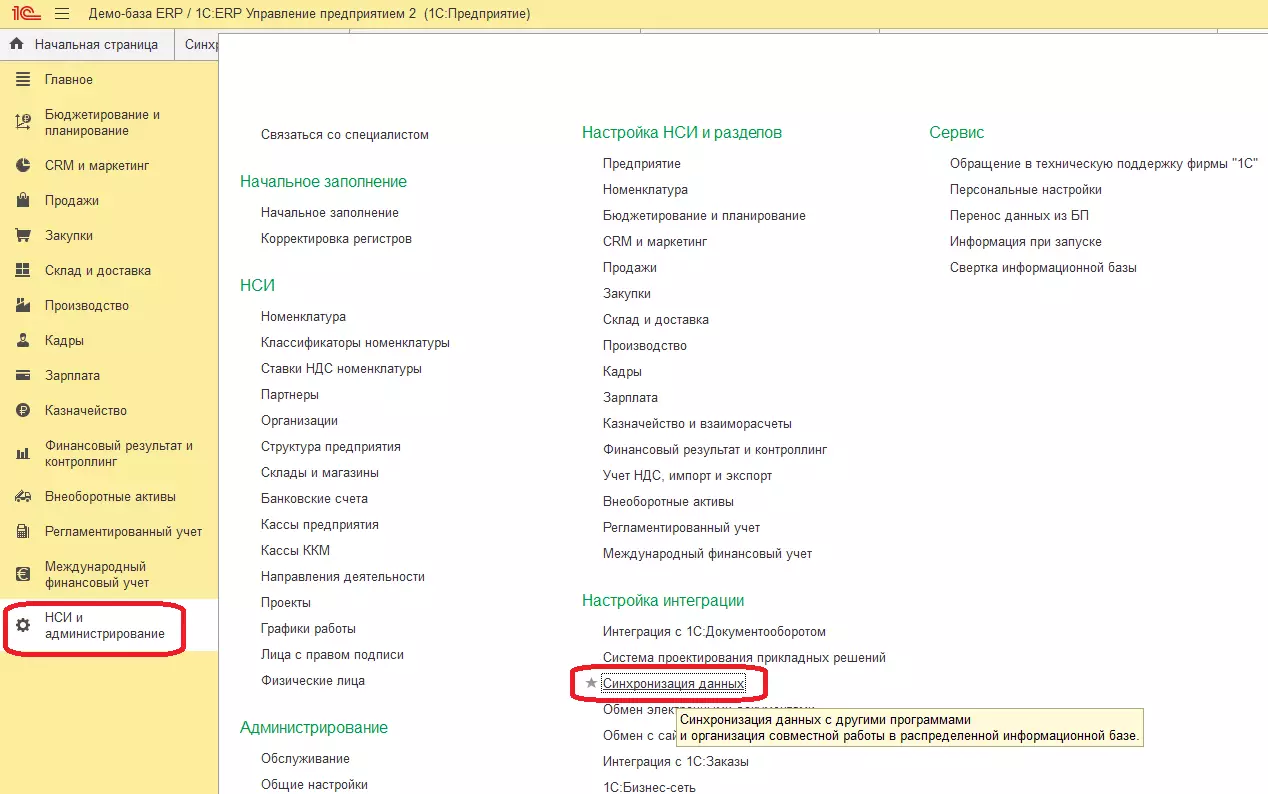Open Организации link

(299, 421)
